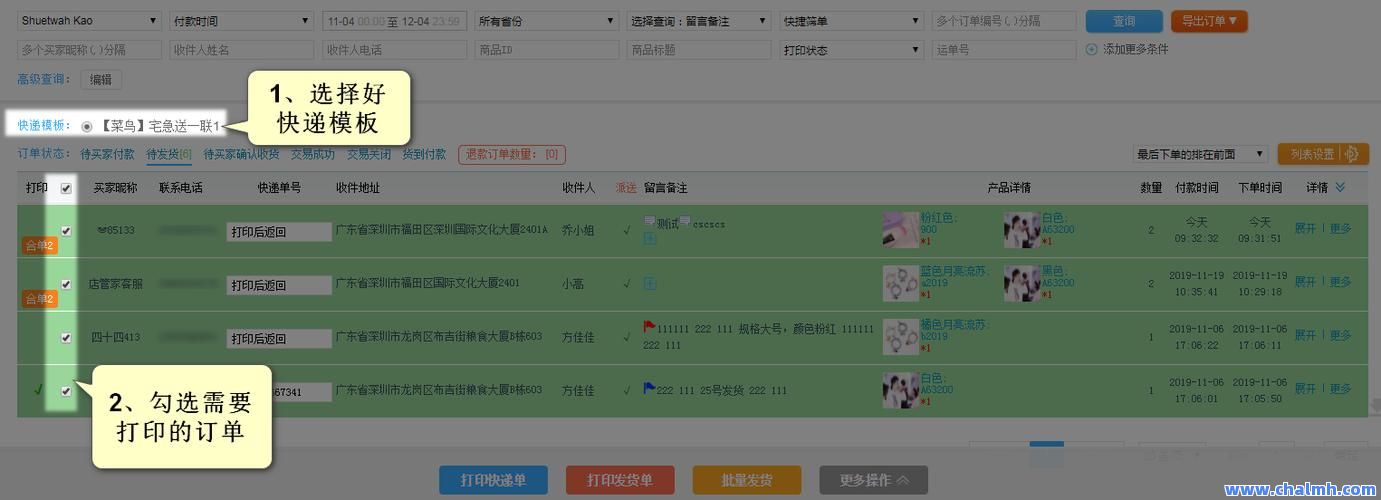Select the 【菜鸟】宅急送一联1 template radio button

pyautogui.click(x=87, y=126)
